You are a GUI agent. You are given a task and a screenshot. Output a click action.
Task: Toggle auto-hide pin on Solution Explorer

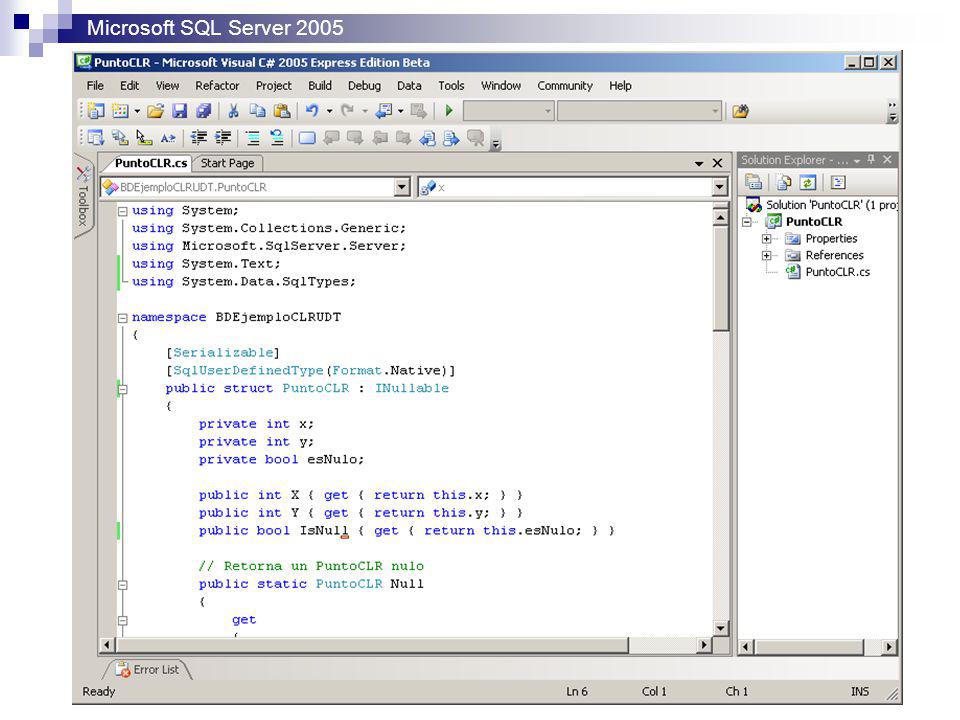tap(871, 159)
